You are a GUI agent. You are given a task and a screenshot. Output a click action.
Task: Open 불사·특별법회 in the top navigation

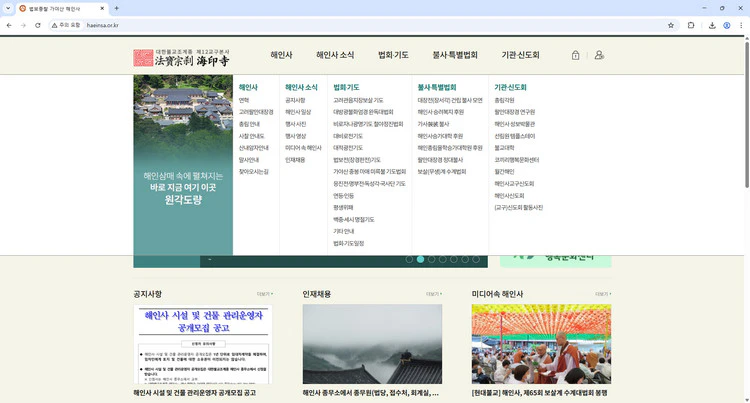click(x=455, y=55)
